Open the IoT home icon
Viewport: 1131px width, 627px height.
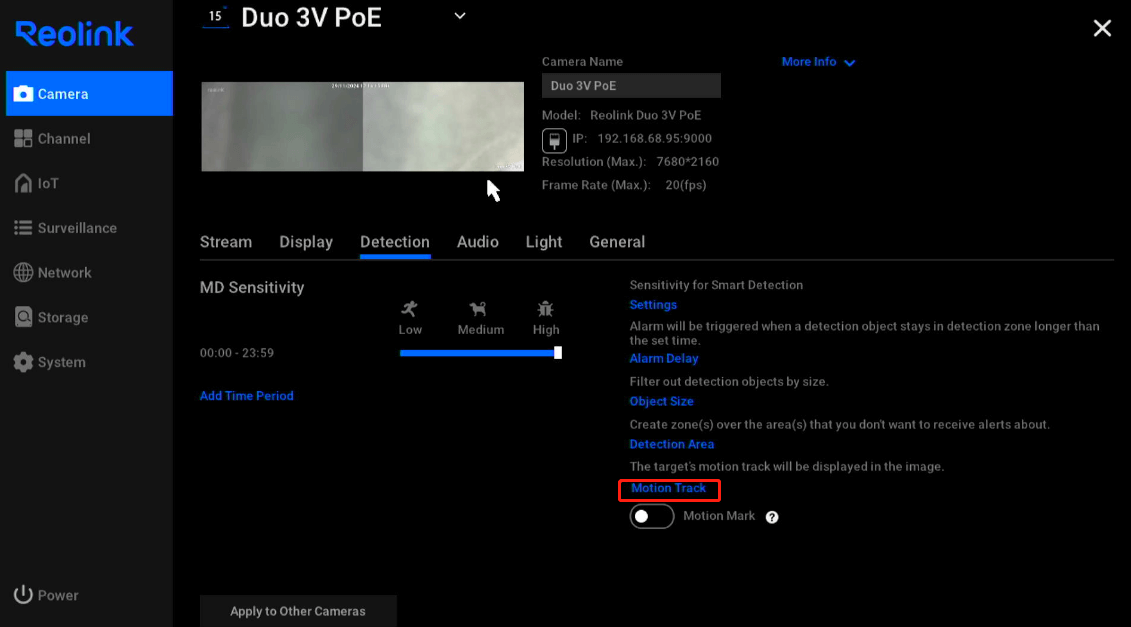(x=23, y=183)
